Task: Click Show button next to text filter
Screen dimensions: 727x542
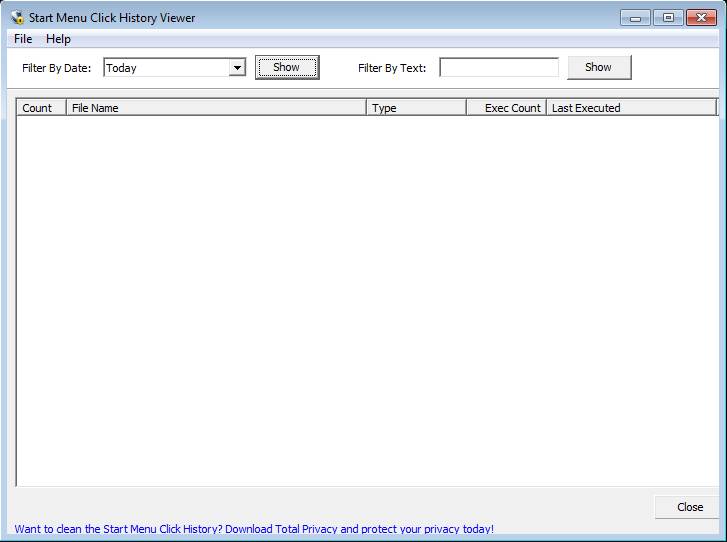Action: (599, 68)
